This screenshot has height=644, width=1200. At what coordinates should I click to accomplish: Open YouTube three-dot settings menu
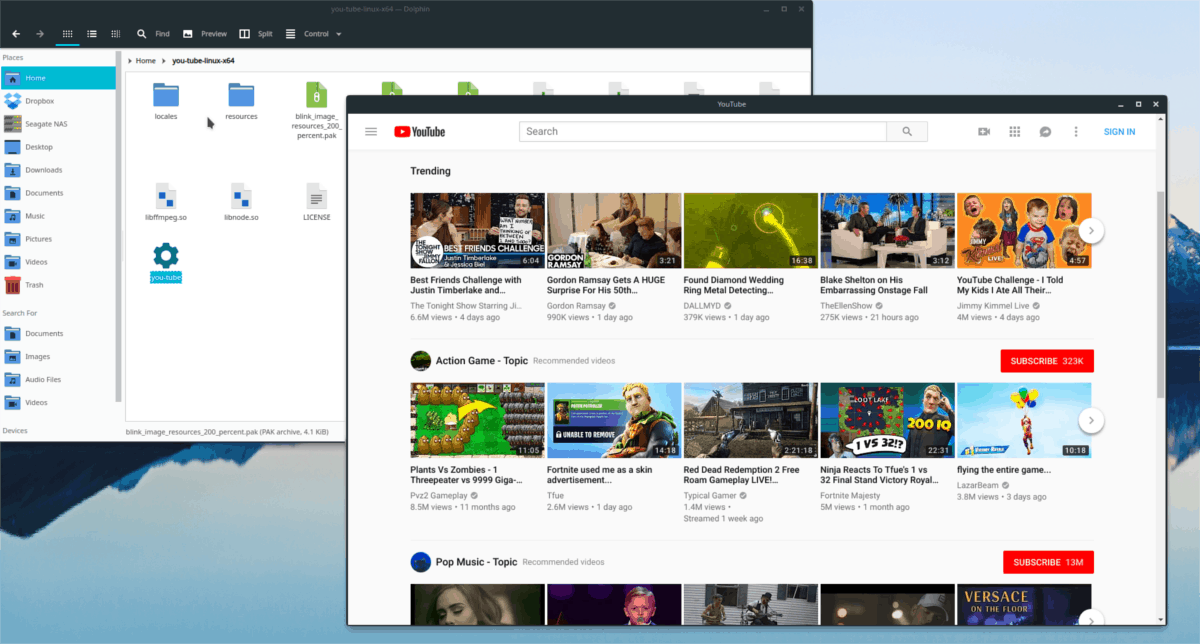pos(1076,132)
